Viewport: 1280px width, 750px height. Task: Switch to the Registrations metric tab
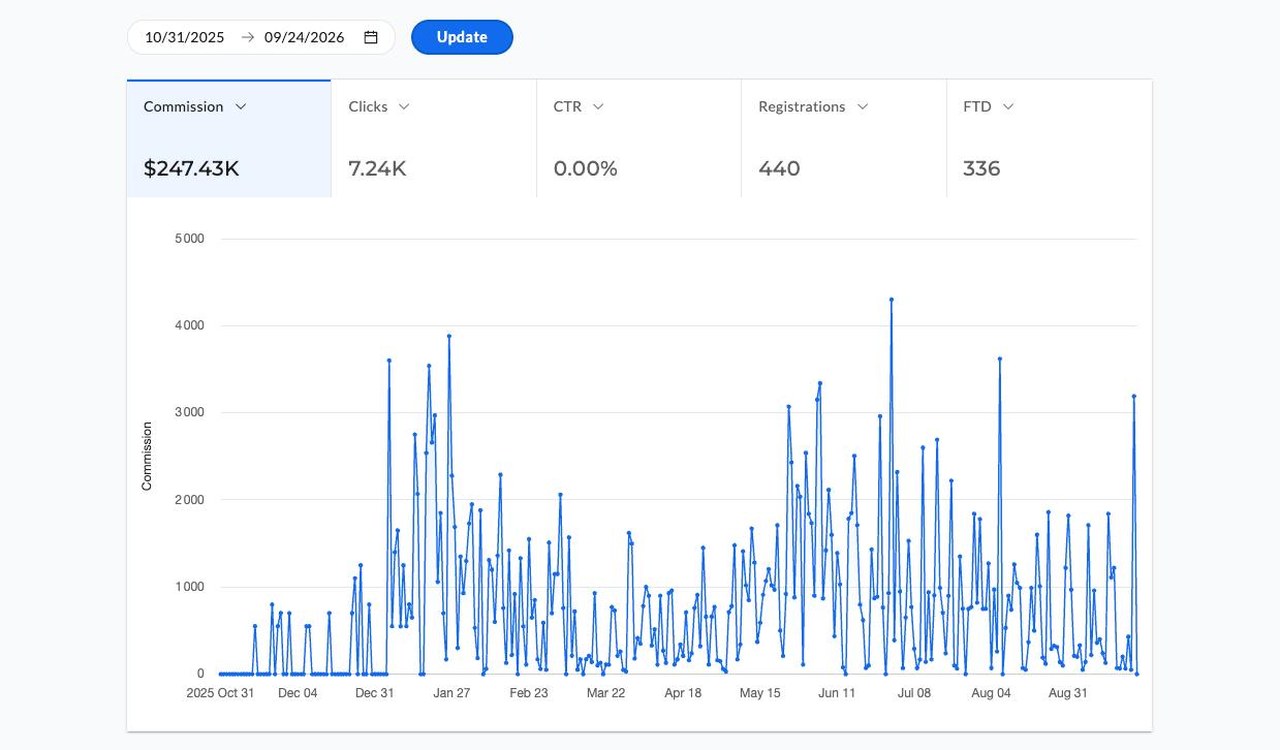click(x=844, y=138)
